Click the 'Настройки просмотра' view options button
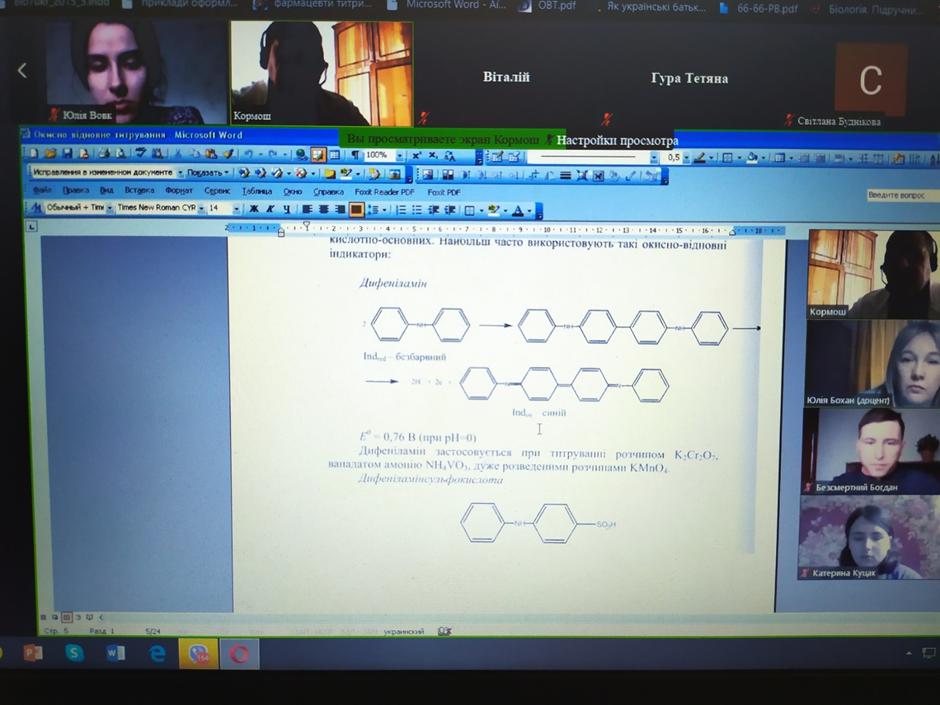Image resolution: width=940 pixels, height=705 pixels. [616, 140]
